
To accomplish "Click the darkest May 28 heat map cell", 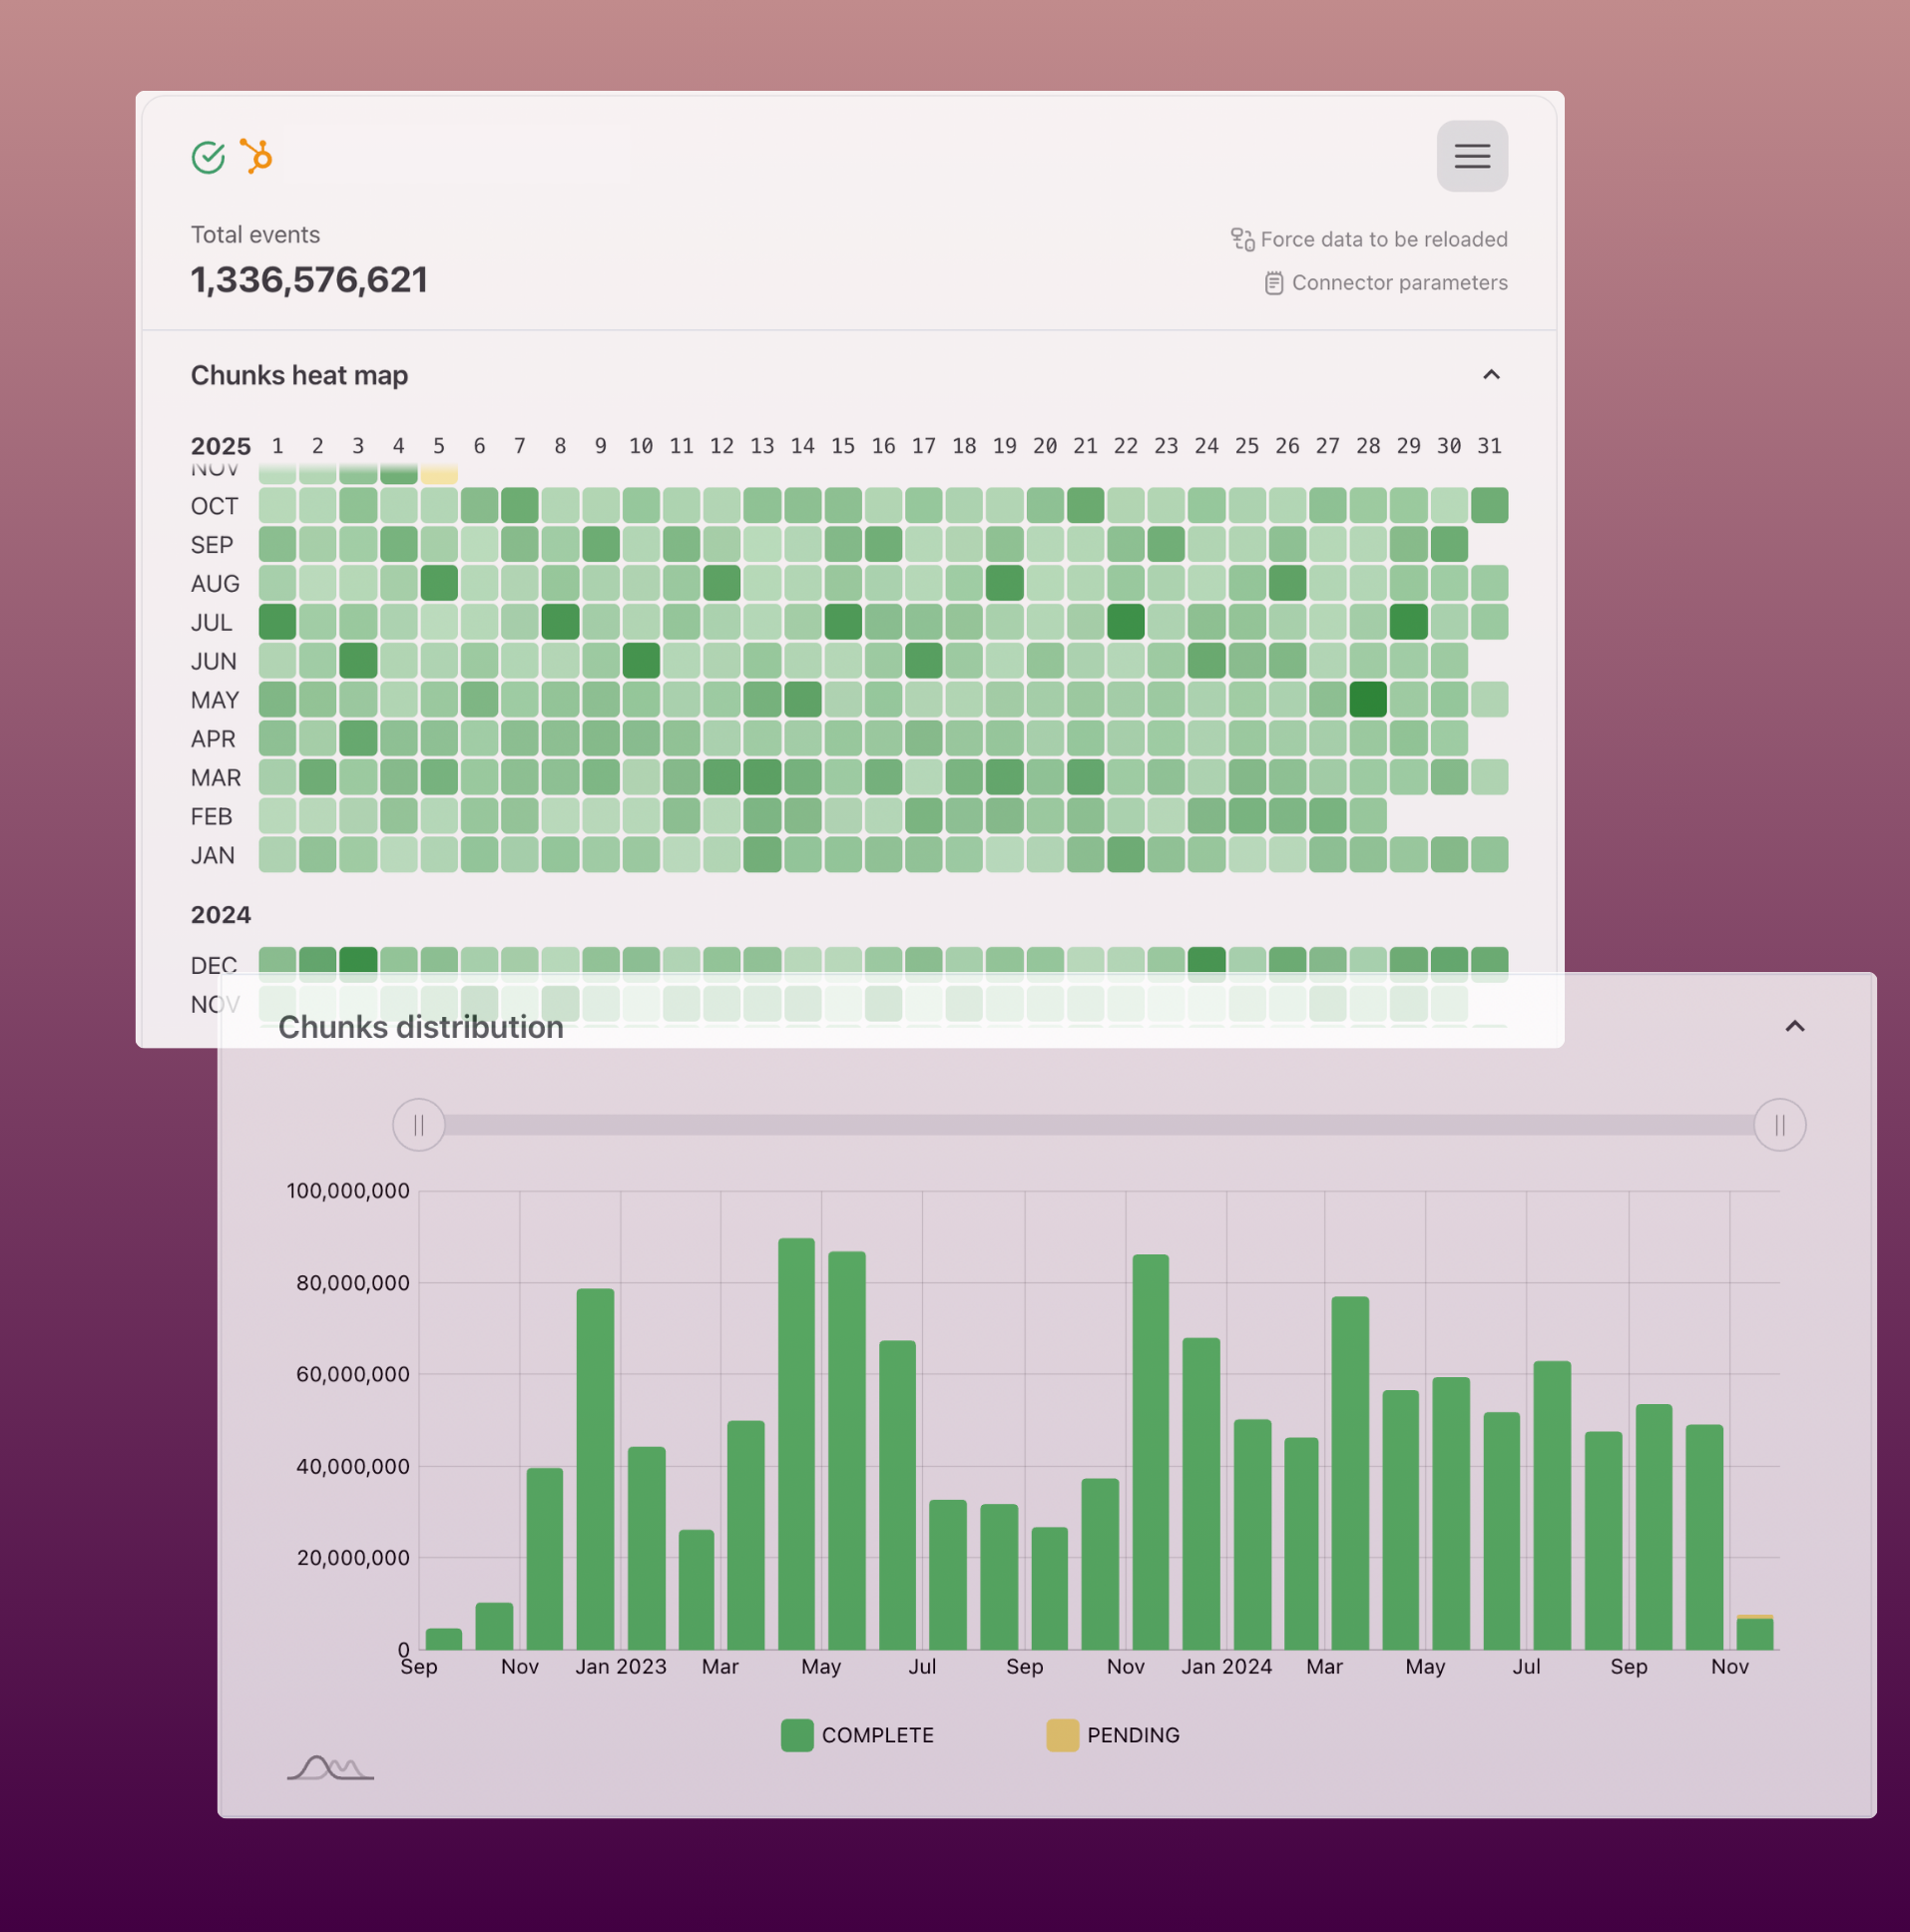I will tap(1368, 699).
